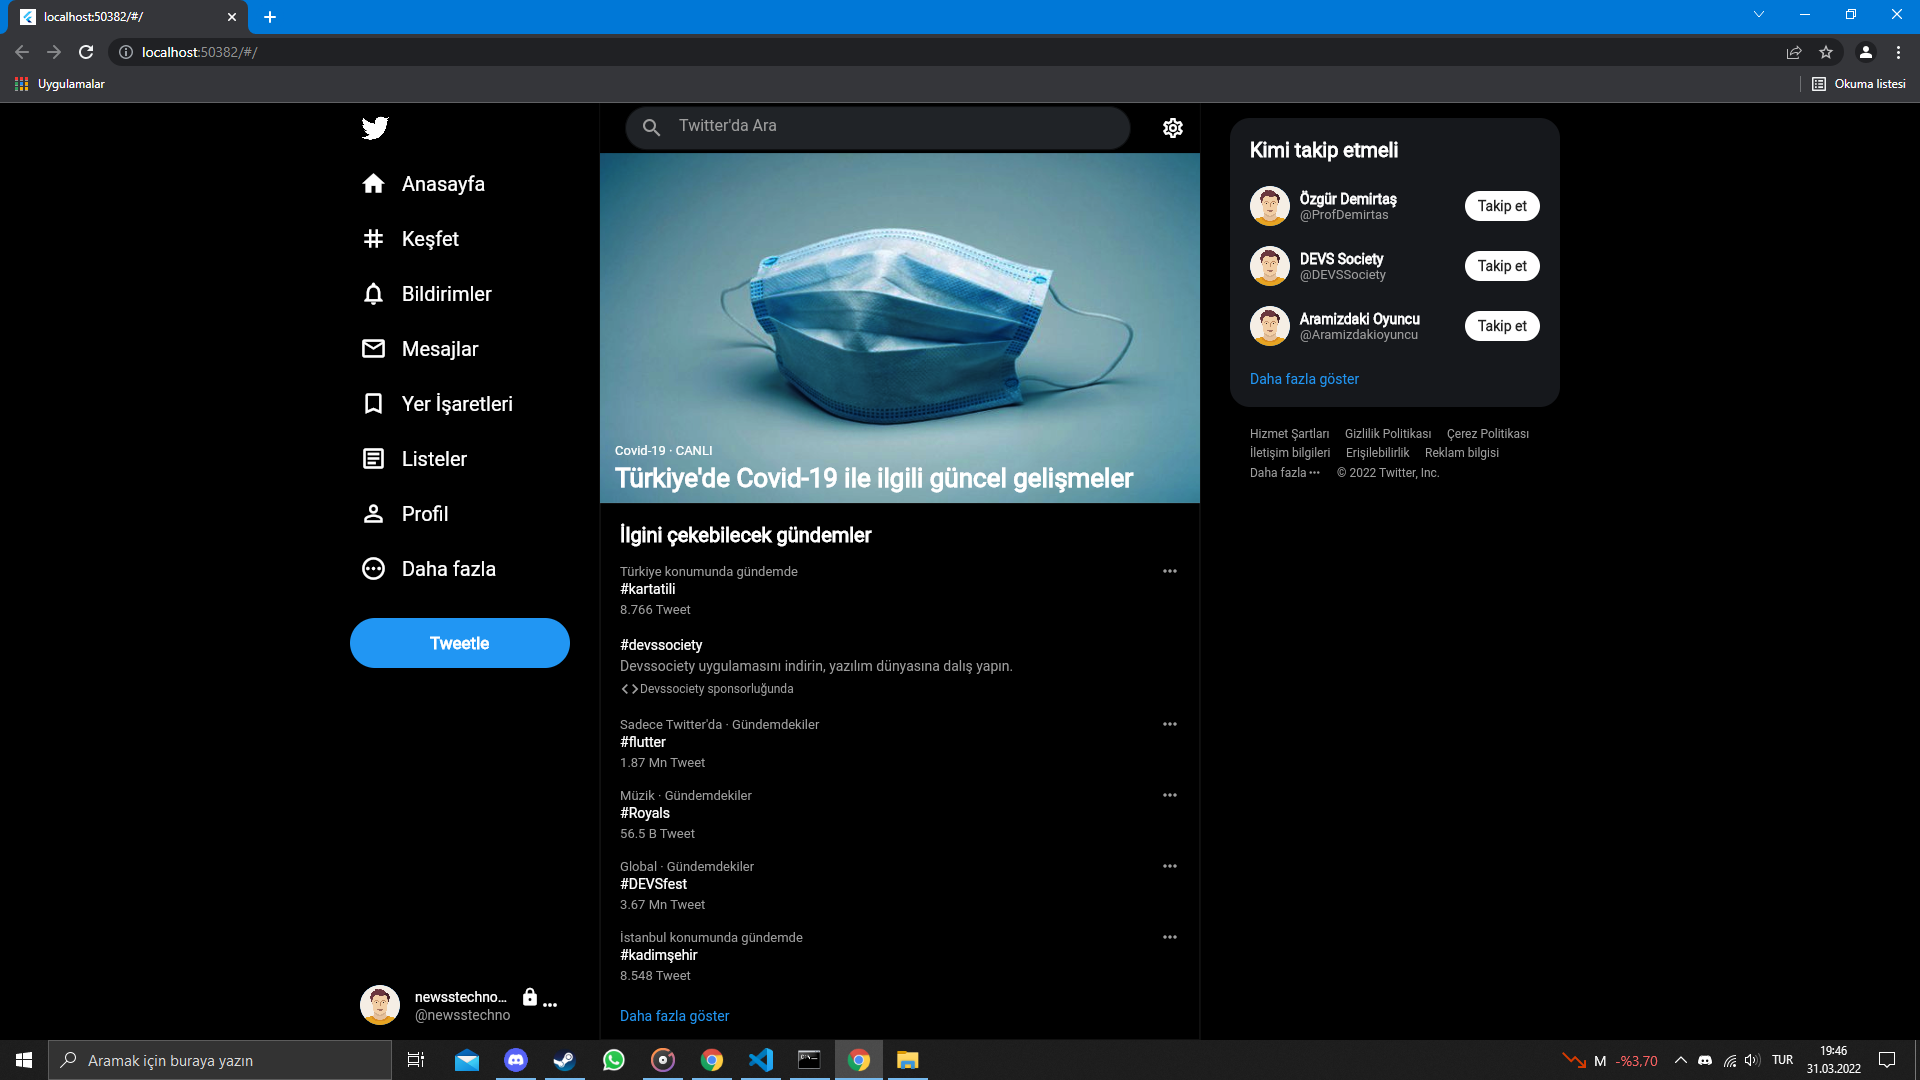Open options for #Royals trend
Image resolution: width=1920 pixels, height=1080 pixels.
(1170, 795)
